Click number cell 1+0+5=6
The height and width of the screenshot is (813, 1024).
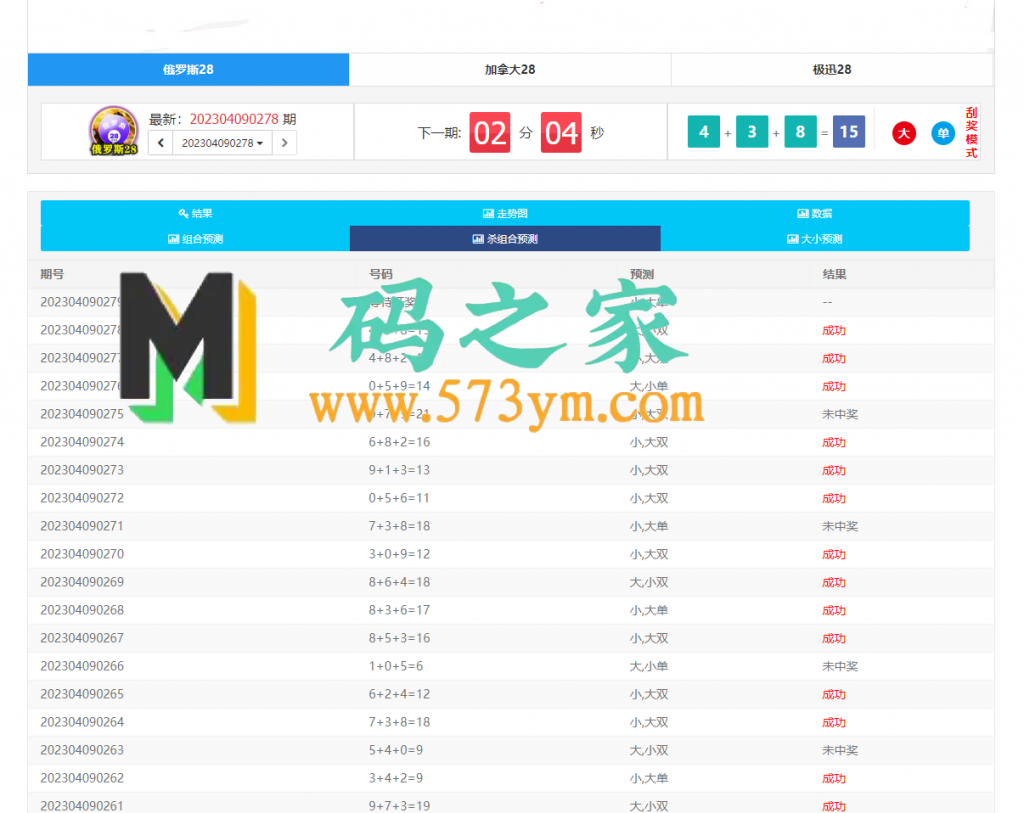pyautogui.click(x=396, y=667)
